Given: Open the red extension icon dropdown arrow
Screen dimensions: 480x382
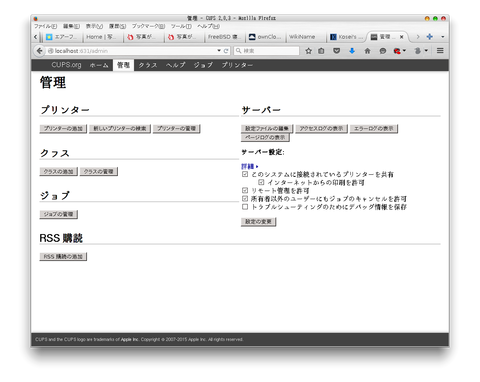Looking at the screenshot, I should [x=404, y=51].
